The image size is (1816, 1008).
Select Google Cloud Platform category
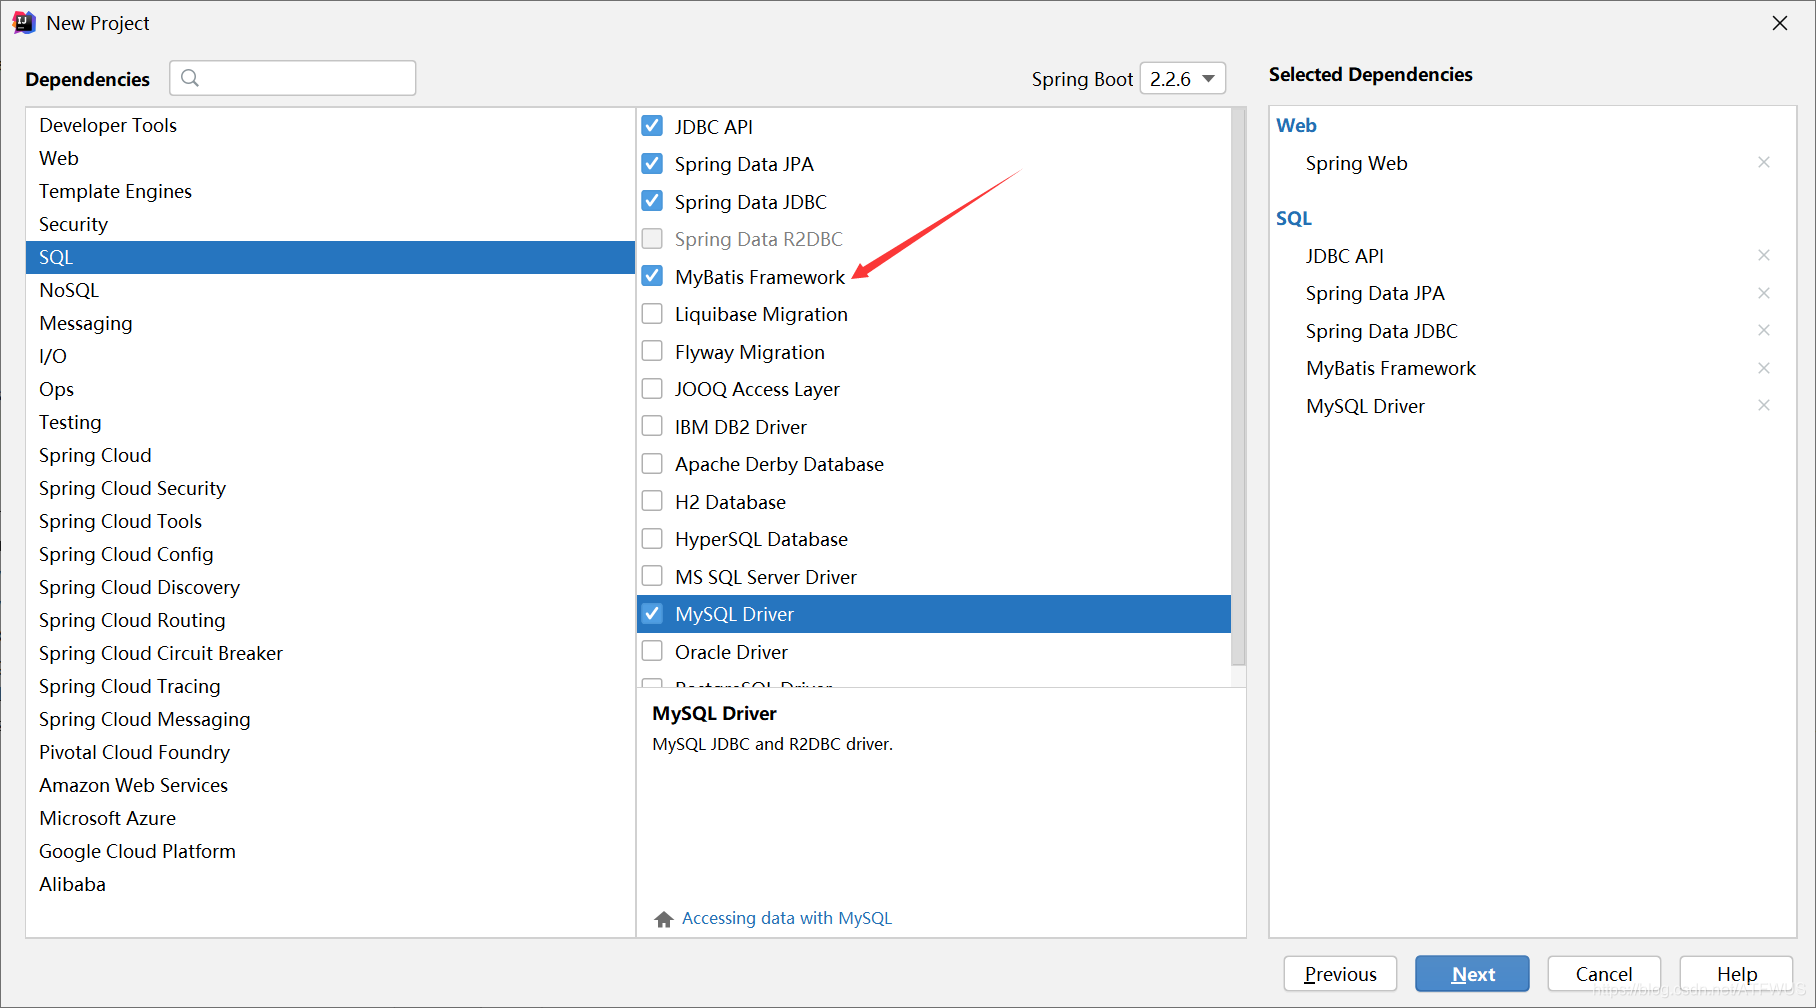[x=330, y=851]
